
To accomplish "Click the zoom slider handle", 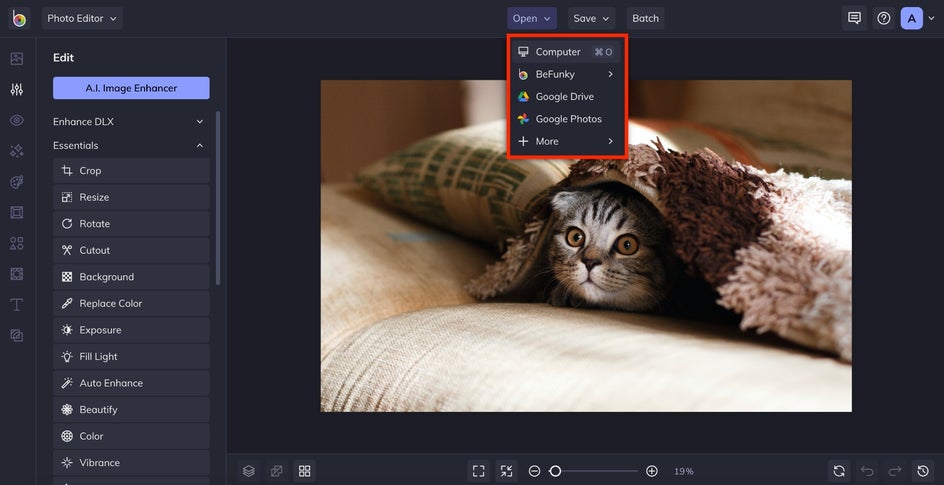I will tap(555, 471).
